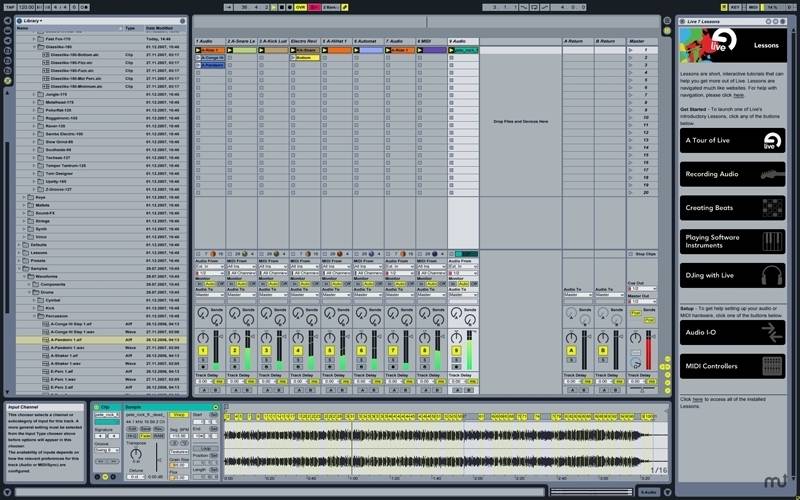Click the global record button

[289, 7]
